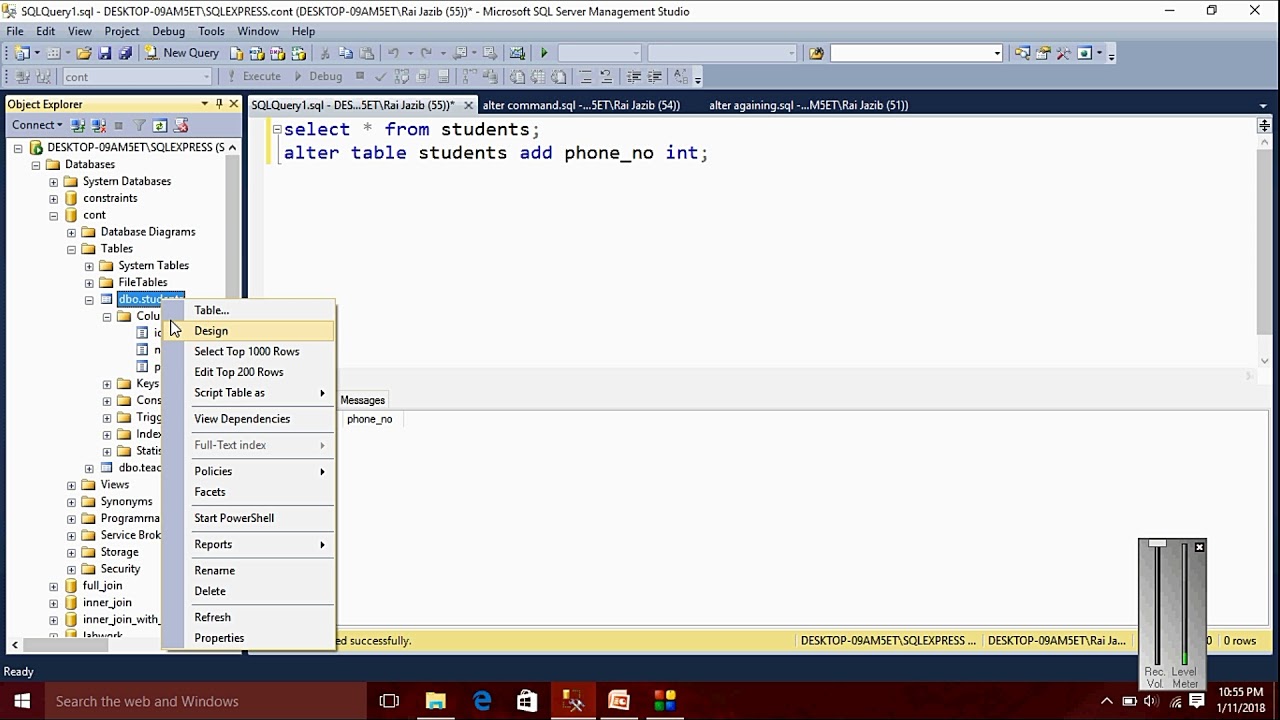Click the Undo arrow icon

(393, 53)
